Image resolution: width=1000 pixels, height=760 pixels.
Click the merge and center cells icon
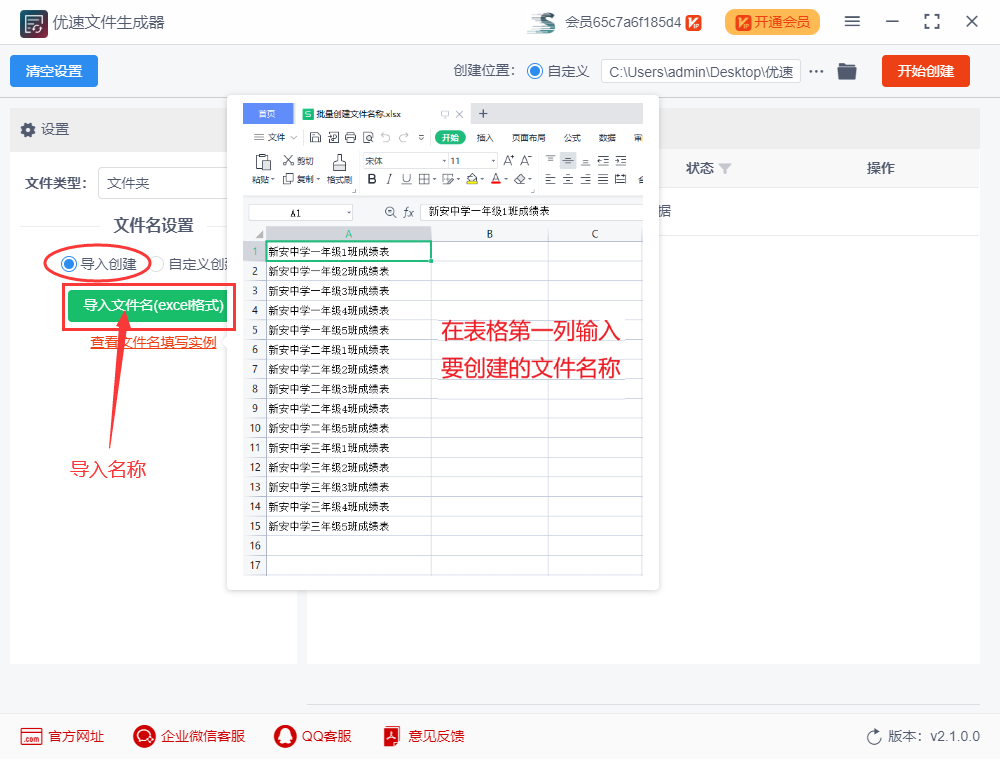click(621, 179)
